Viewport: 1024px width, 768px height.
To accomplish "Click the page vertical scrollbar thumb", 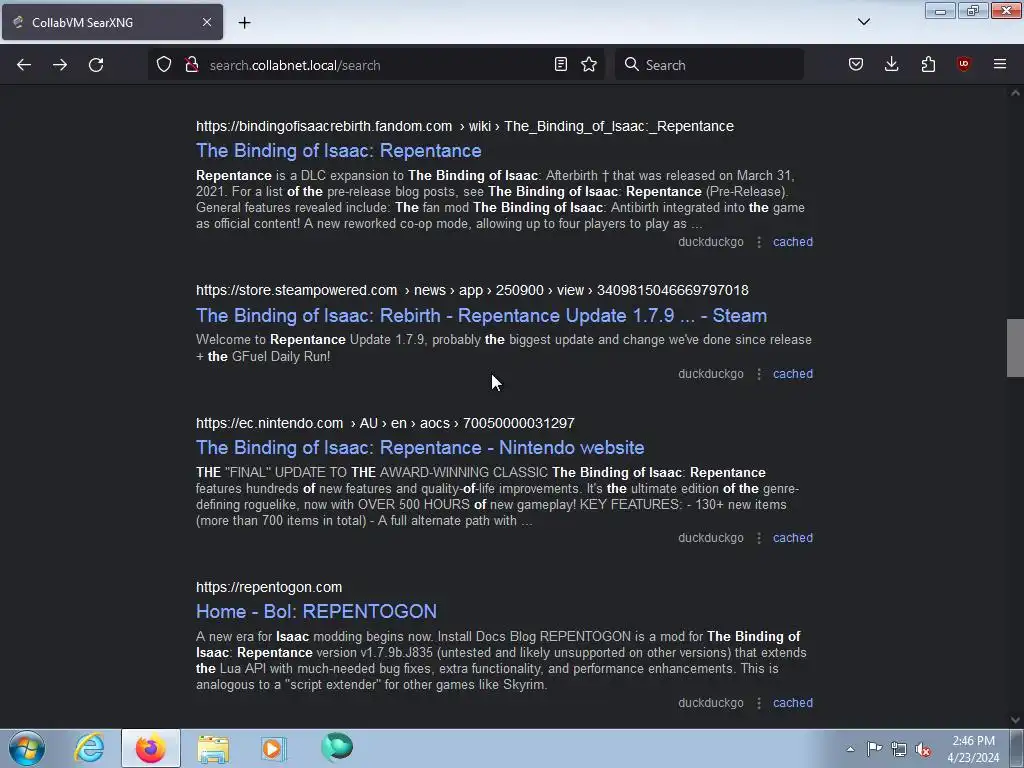I will [x=1015, y=347].
